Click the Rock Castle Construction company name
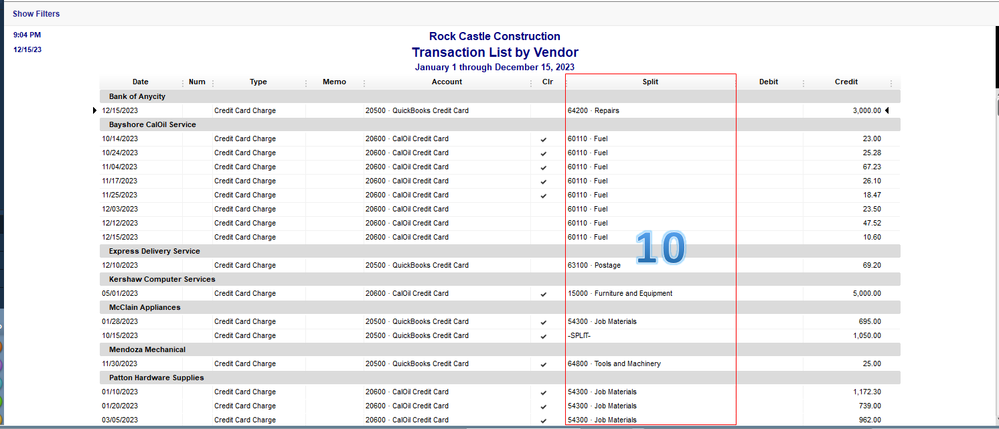This screenshot has height=429, width=999. [x=494, y=36]
